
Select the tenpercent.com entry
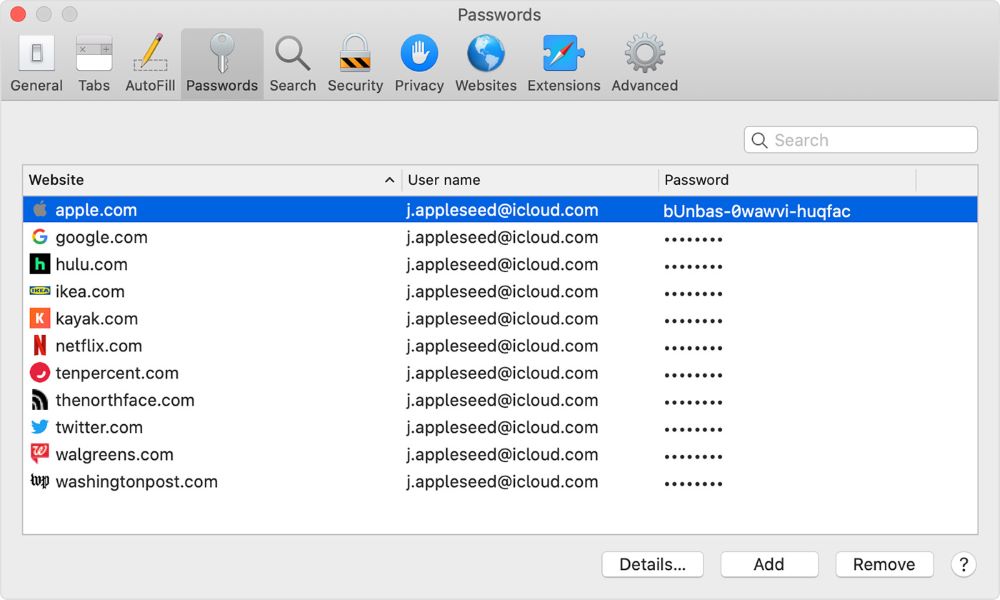pos(500,373)
